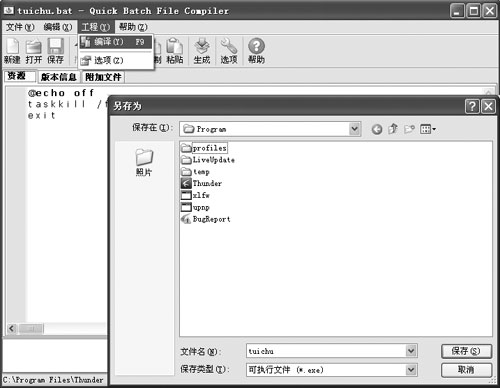
Task: Open the Options (选项) wrench toolbar icon
Action: [229, 51]
